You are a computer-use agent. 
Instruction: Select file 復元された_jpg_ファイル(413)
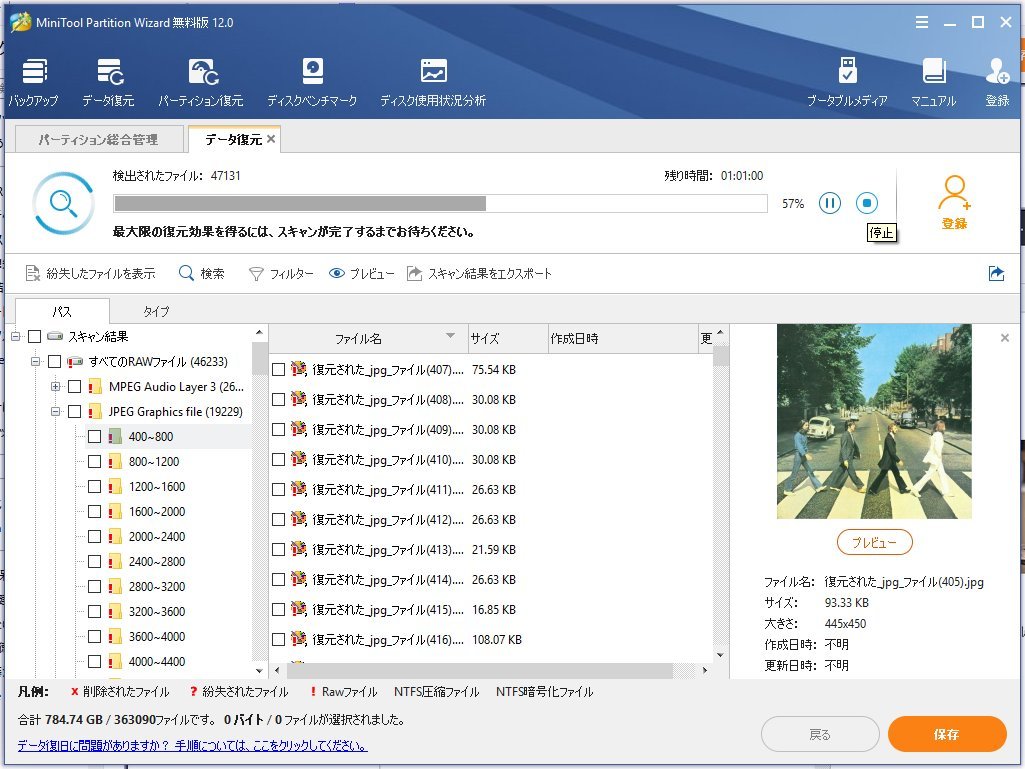[387, 549]
